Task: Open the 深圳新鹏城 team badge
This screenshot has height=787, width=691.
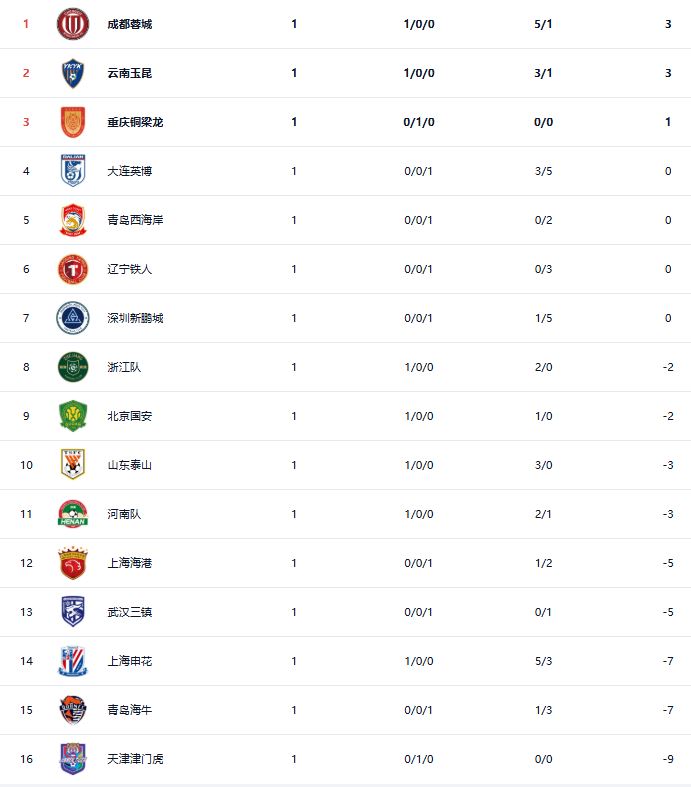Action: click(x=73, y=318)
